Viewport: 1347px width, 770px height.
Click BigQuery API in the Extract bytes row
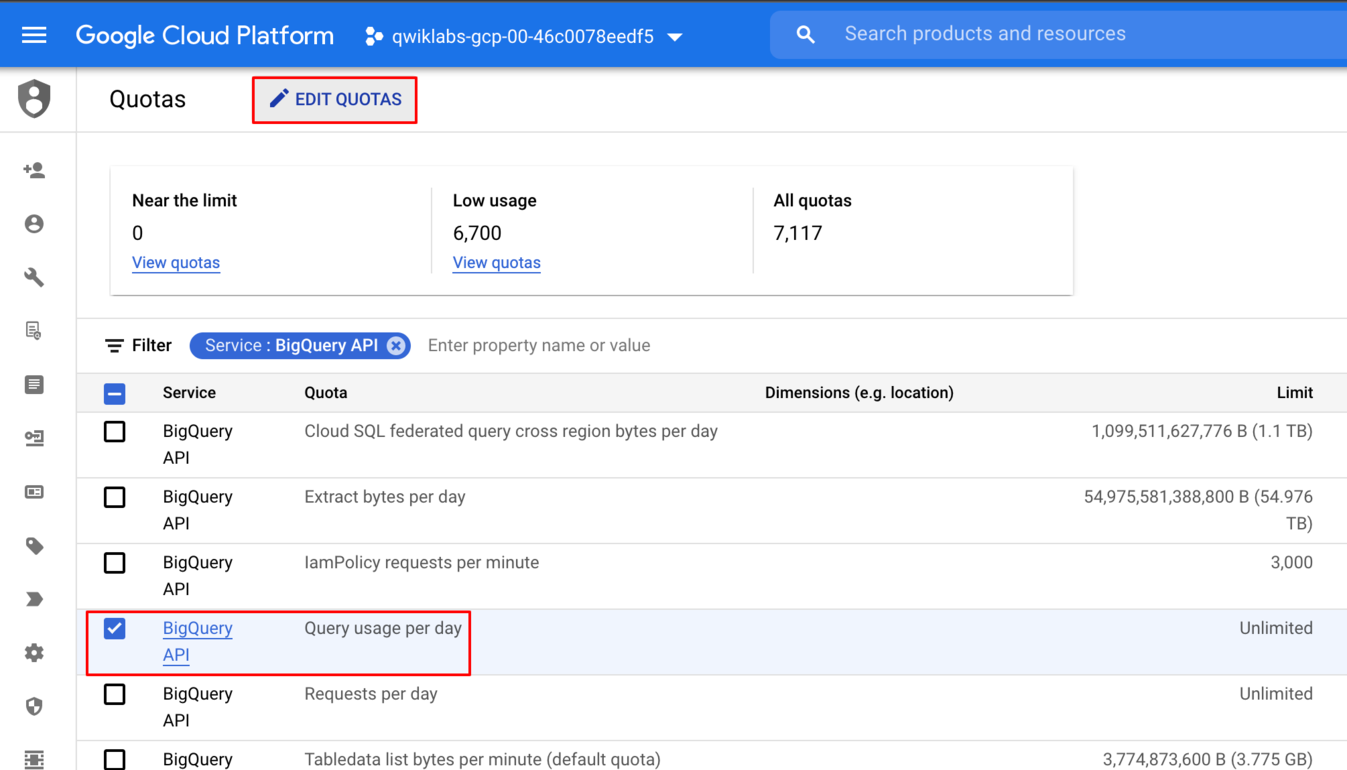(x=198, y=510)
